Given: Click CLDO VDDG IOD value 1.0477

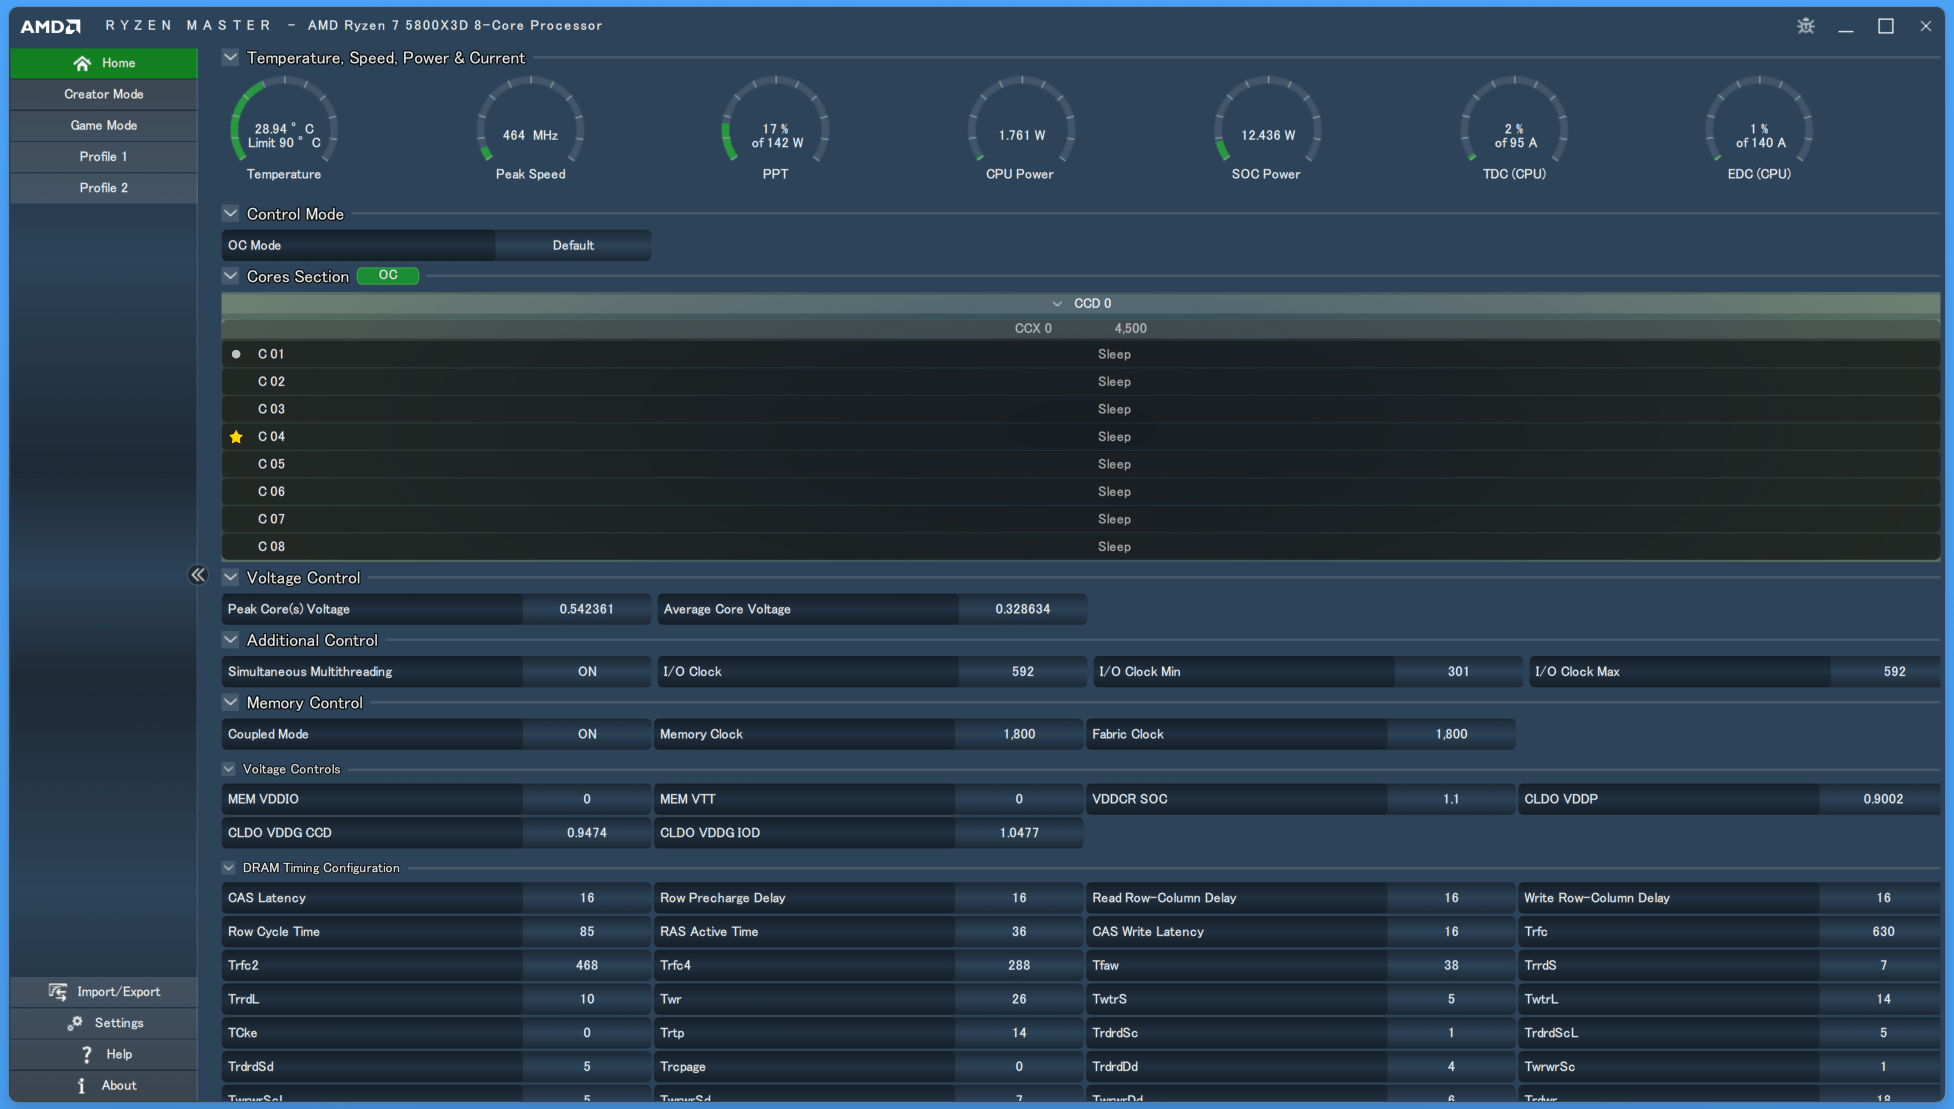Looking at the screenshot, I should 1019,832.
